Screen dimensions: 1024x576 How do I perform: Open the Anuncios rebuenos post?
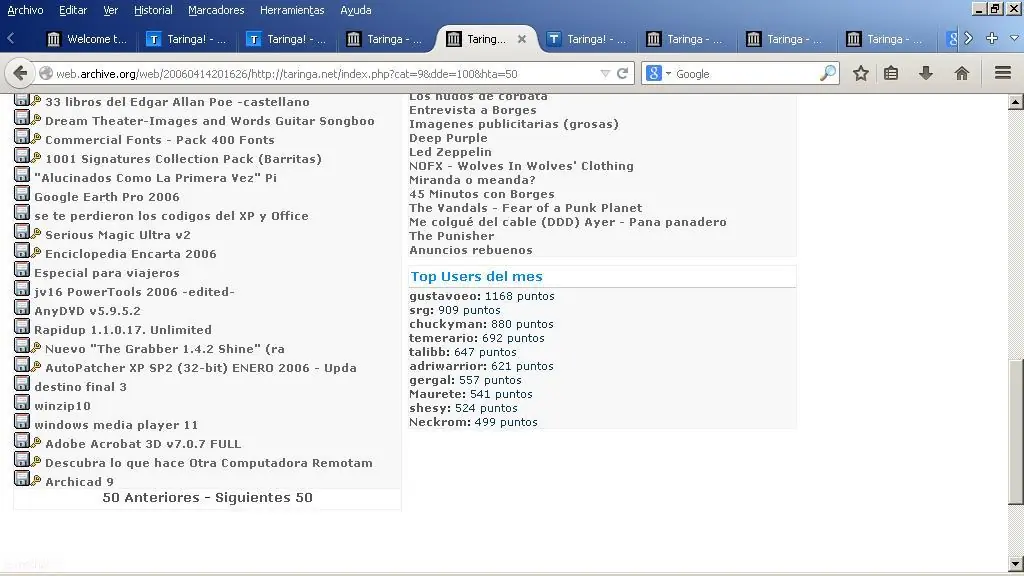(471, 249)
